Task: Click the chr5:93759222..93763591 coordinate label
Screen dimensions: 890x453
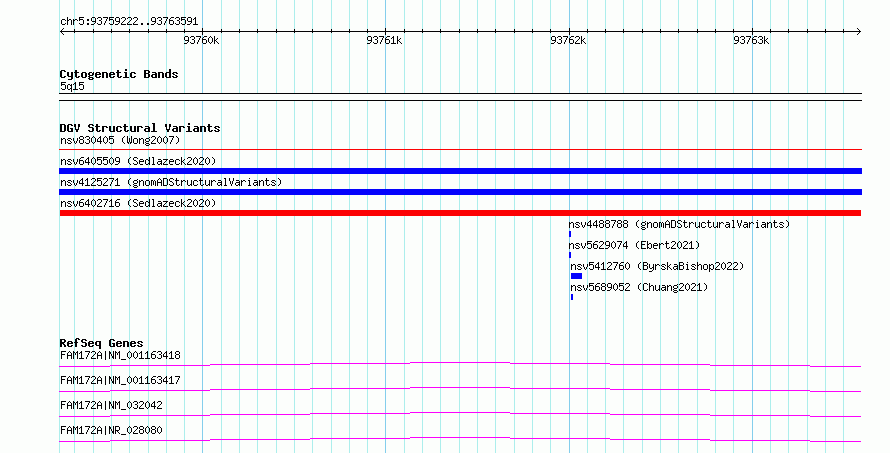Action: [x=129, y=22]
